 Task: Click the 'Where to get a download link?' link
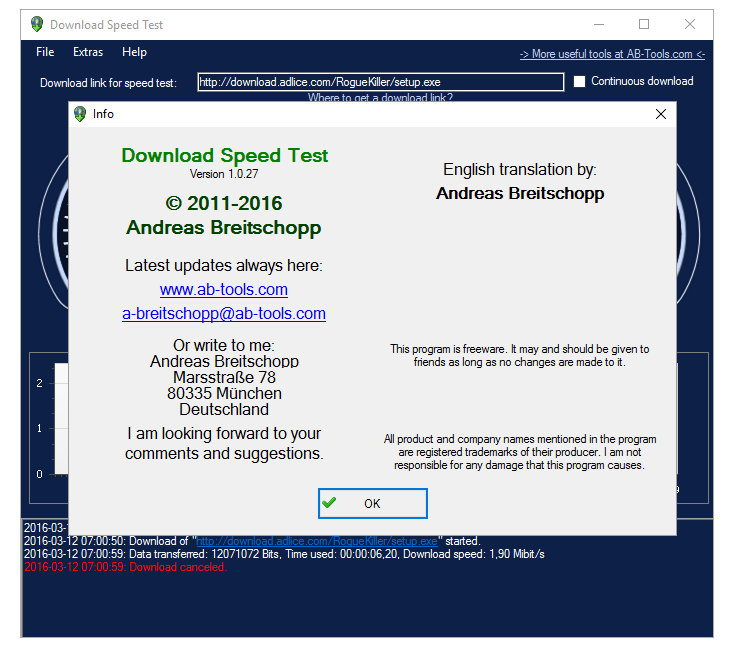[x=380, y=97]
